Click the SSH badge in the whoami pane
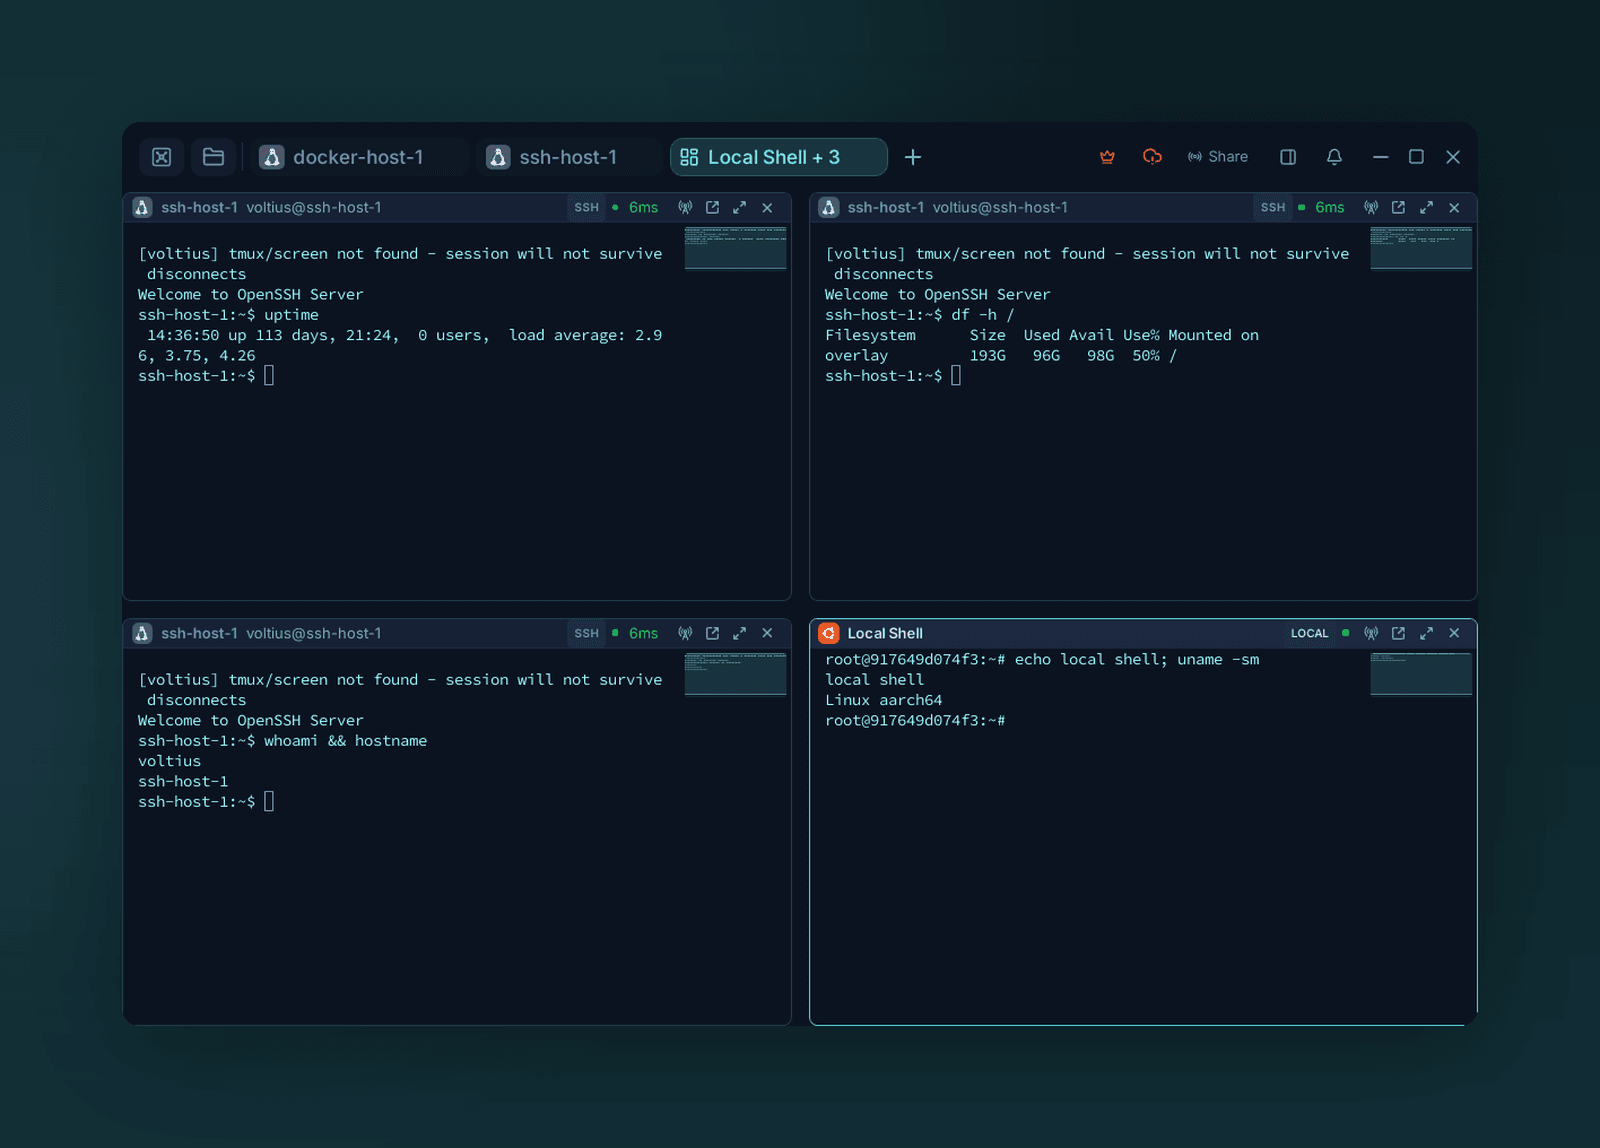 (x=587, y=633)
